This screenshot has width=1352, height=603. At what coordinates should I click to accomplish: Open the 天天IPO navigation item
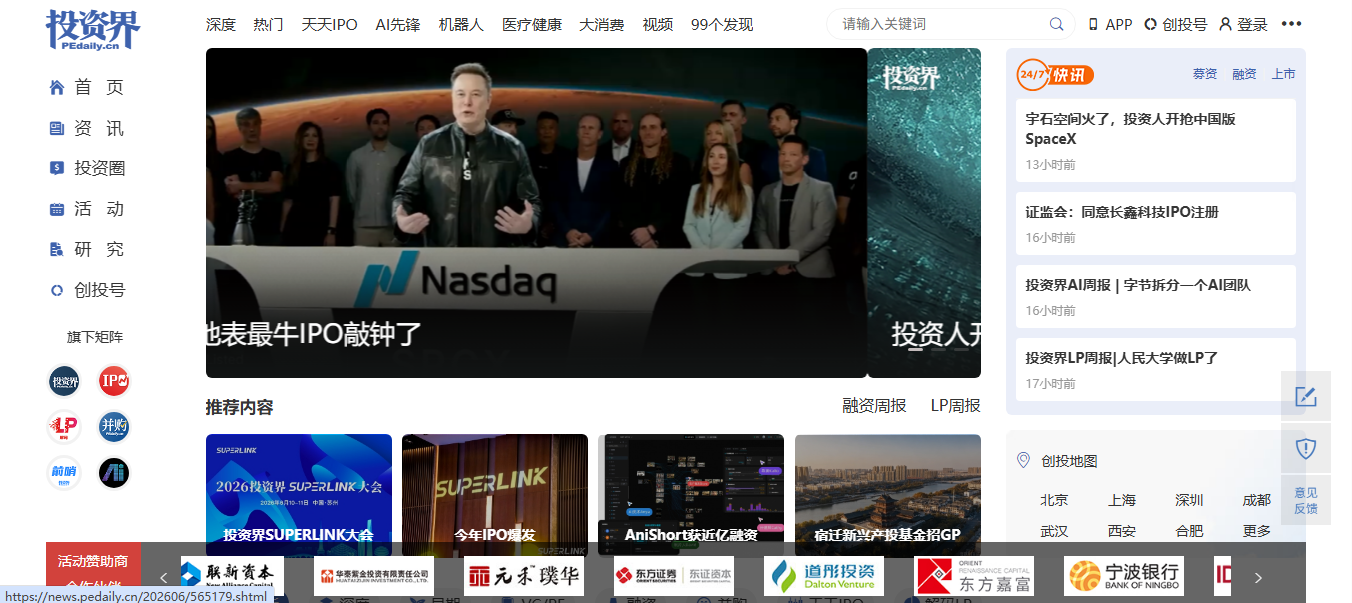point(330,24)
